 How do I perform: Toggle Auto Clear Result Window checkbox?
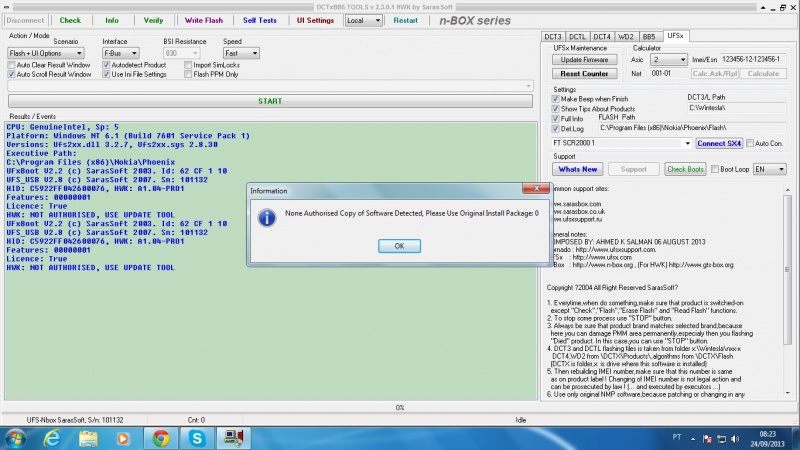coord(11,65)
